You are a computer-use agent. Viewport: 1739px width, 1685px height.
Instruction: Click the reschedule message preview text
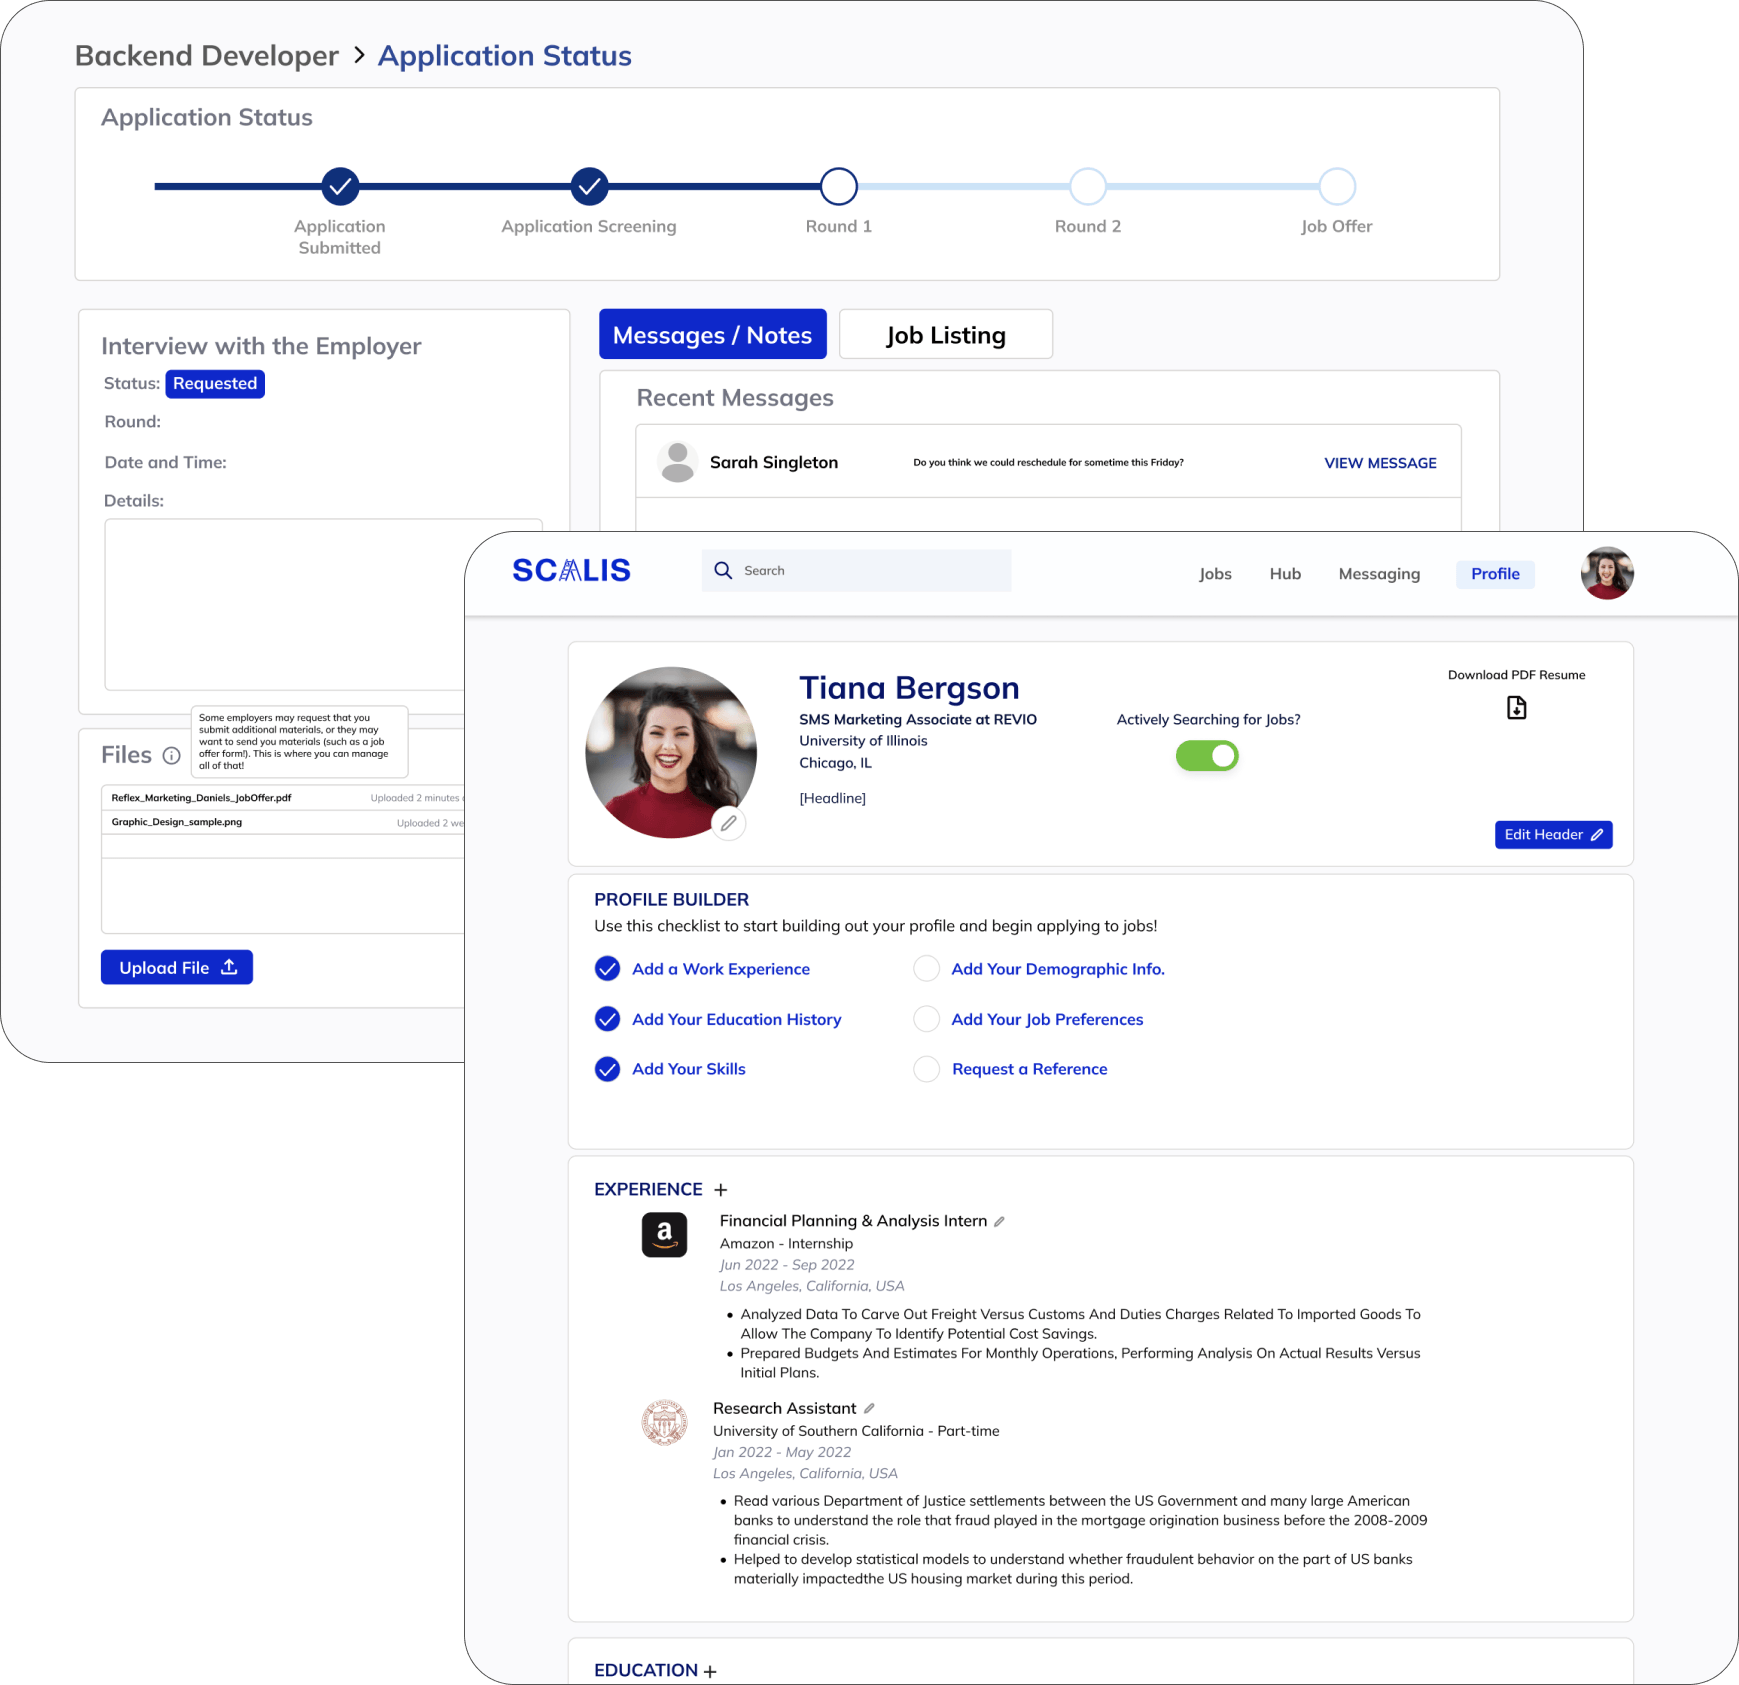pyautogui.click(x=1048, y=462)
